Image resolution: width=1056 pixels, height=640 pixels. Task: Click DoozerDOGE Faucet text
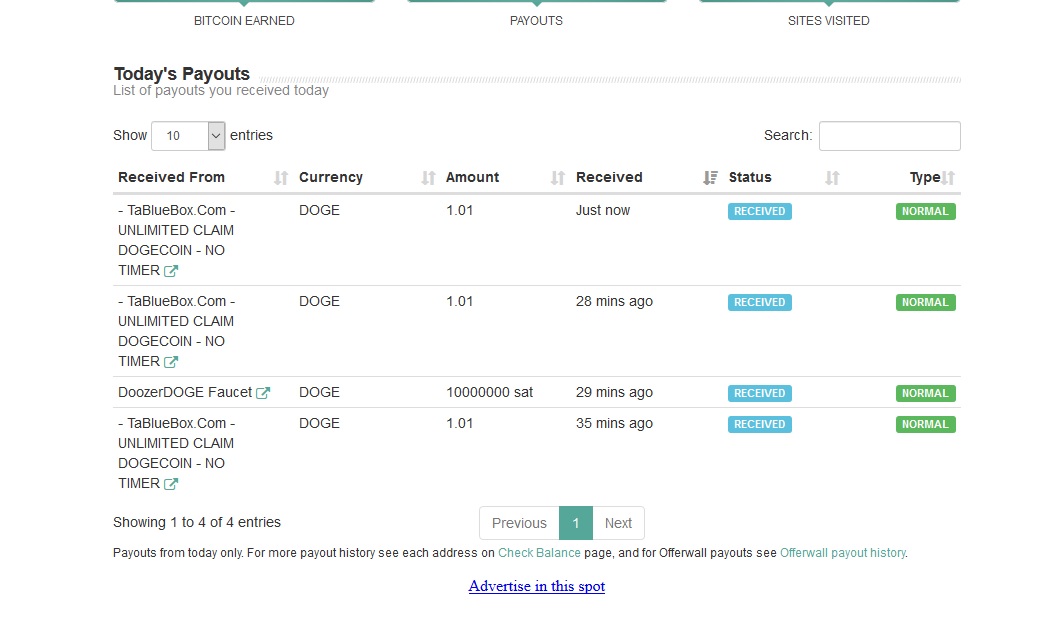pos(185,393)
